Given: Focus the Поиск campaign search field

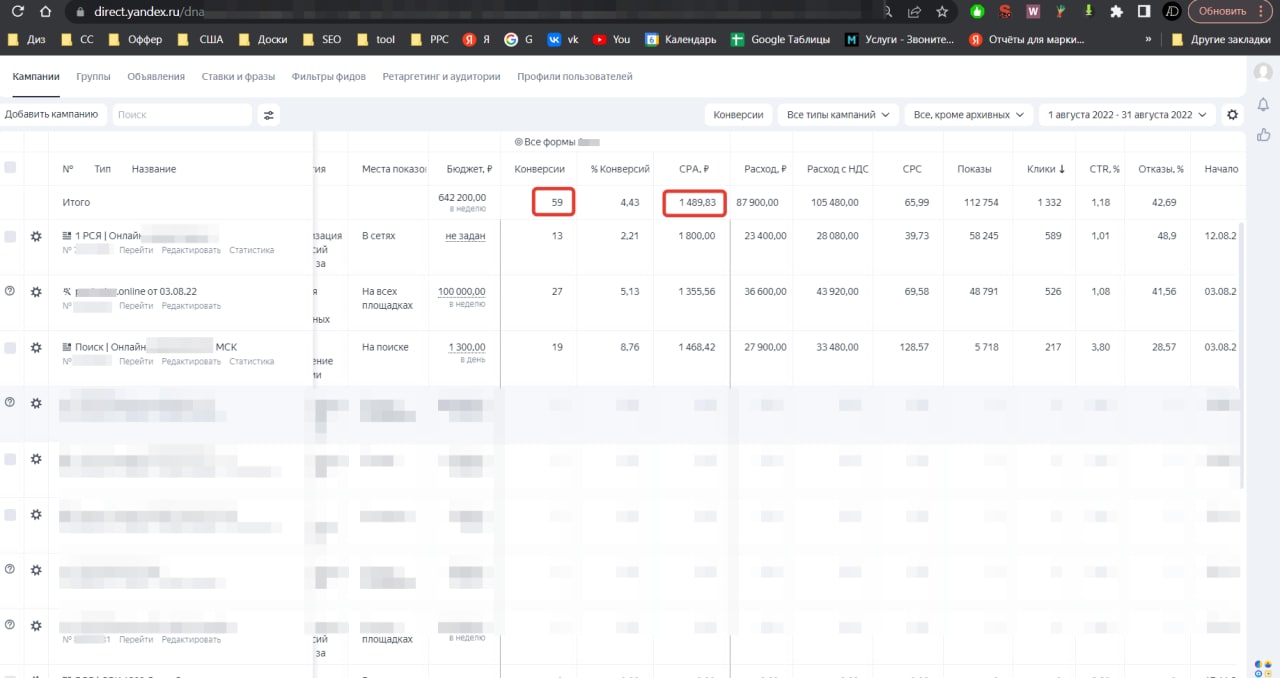Looking at the screenshot, I should (x=182, y=115).
